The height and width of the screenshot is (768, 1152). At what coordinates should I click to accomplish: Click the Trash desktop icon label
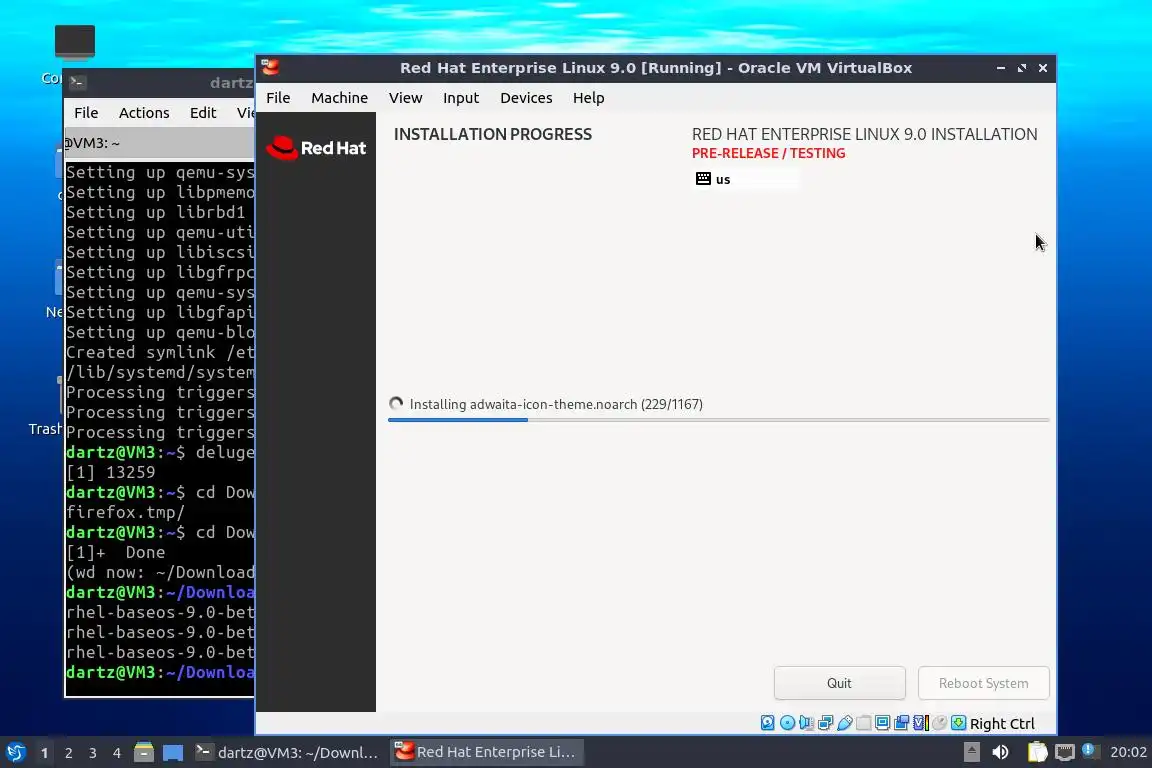pyautogui.click(x=45, y=429)
